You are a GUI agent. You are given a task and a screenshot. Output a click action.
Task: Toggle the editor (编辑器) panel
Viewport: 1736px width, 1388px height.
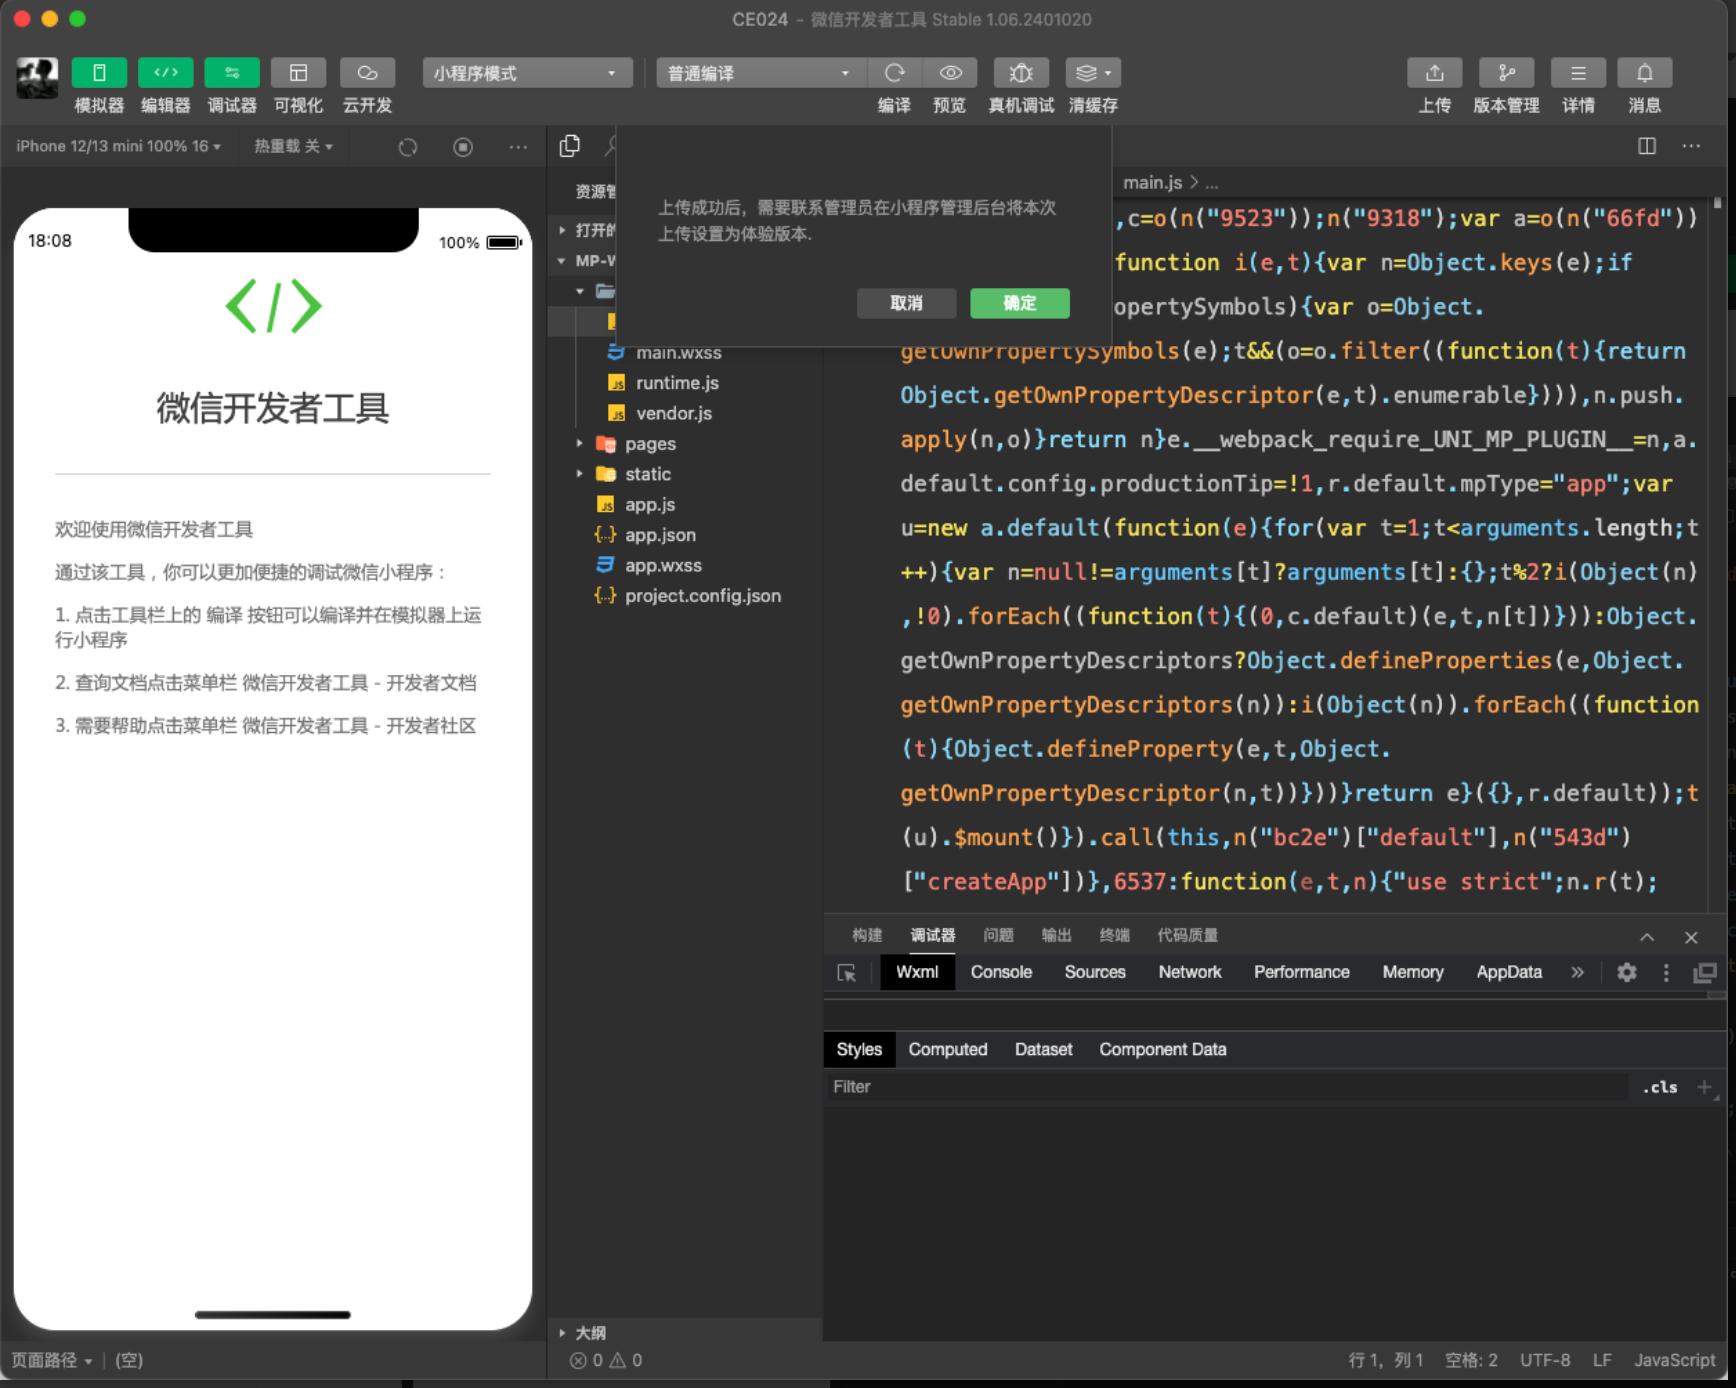click(166, 73)
